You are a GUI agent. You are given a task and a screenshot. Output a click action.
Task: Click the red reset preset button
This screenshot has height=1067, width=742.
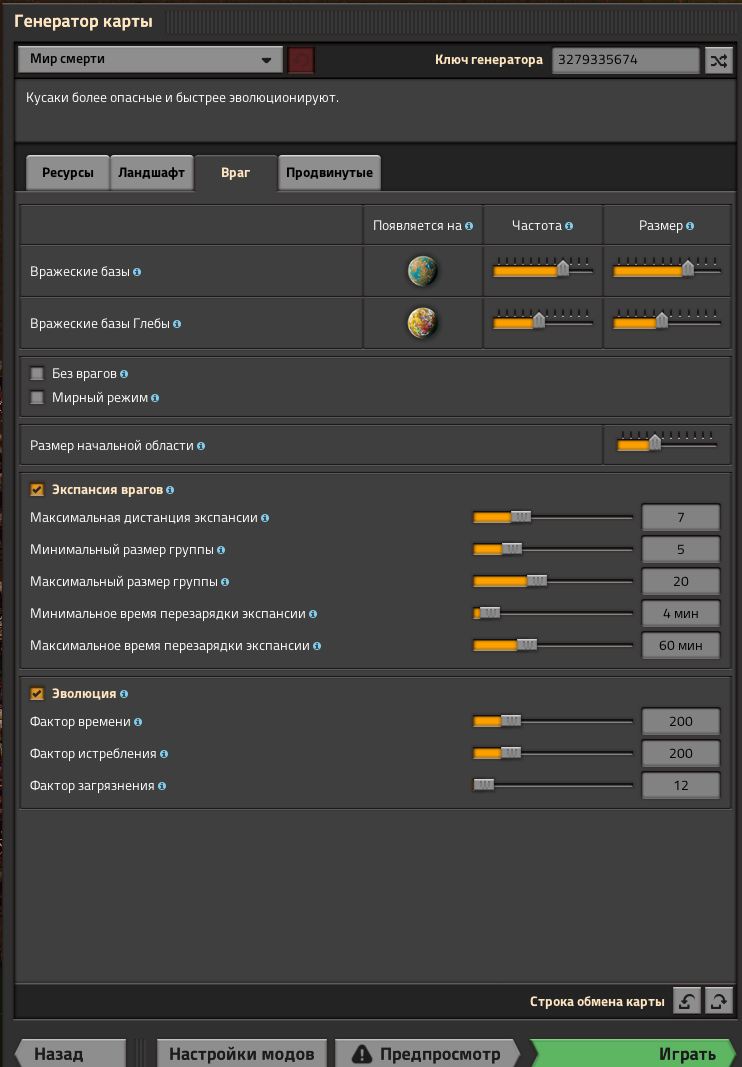[301, 60]
